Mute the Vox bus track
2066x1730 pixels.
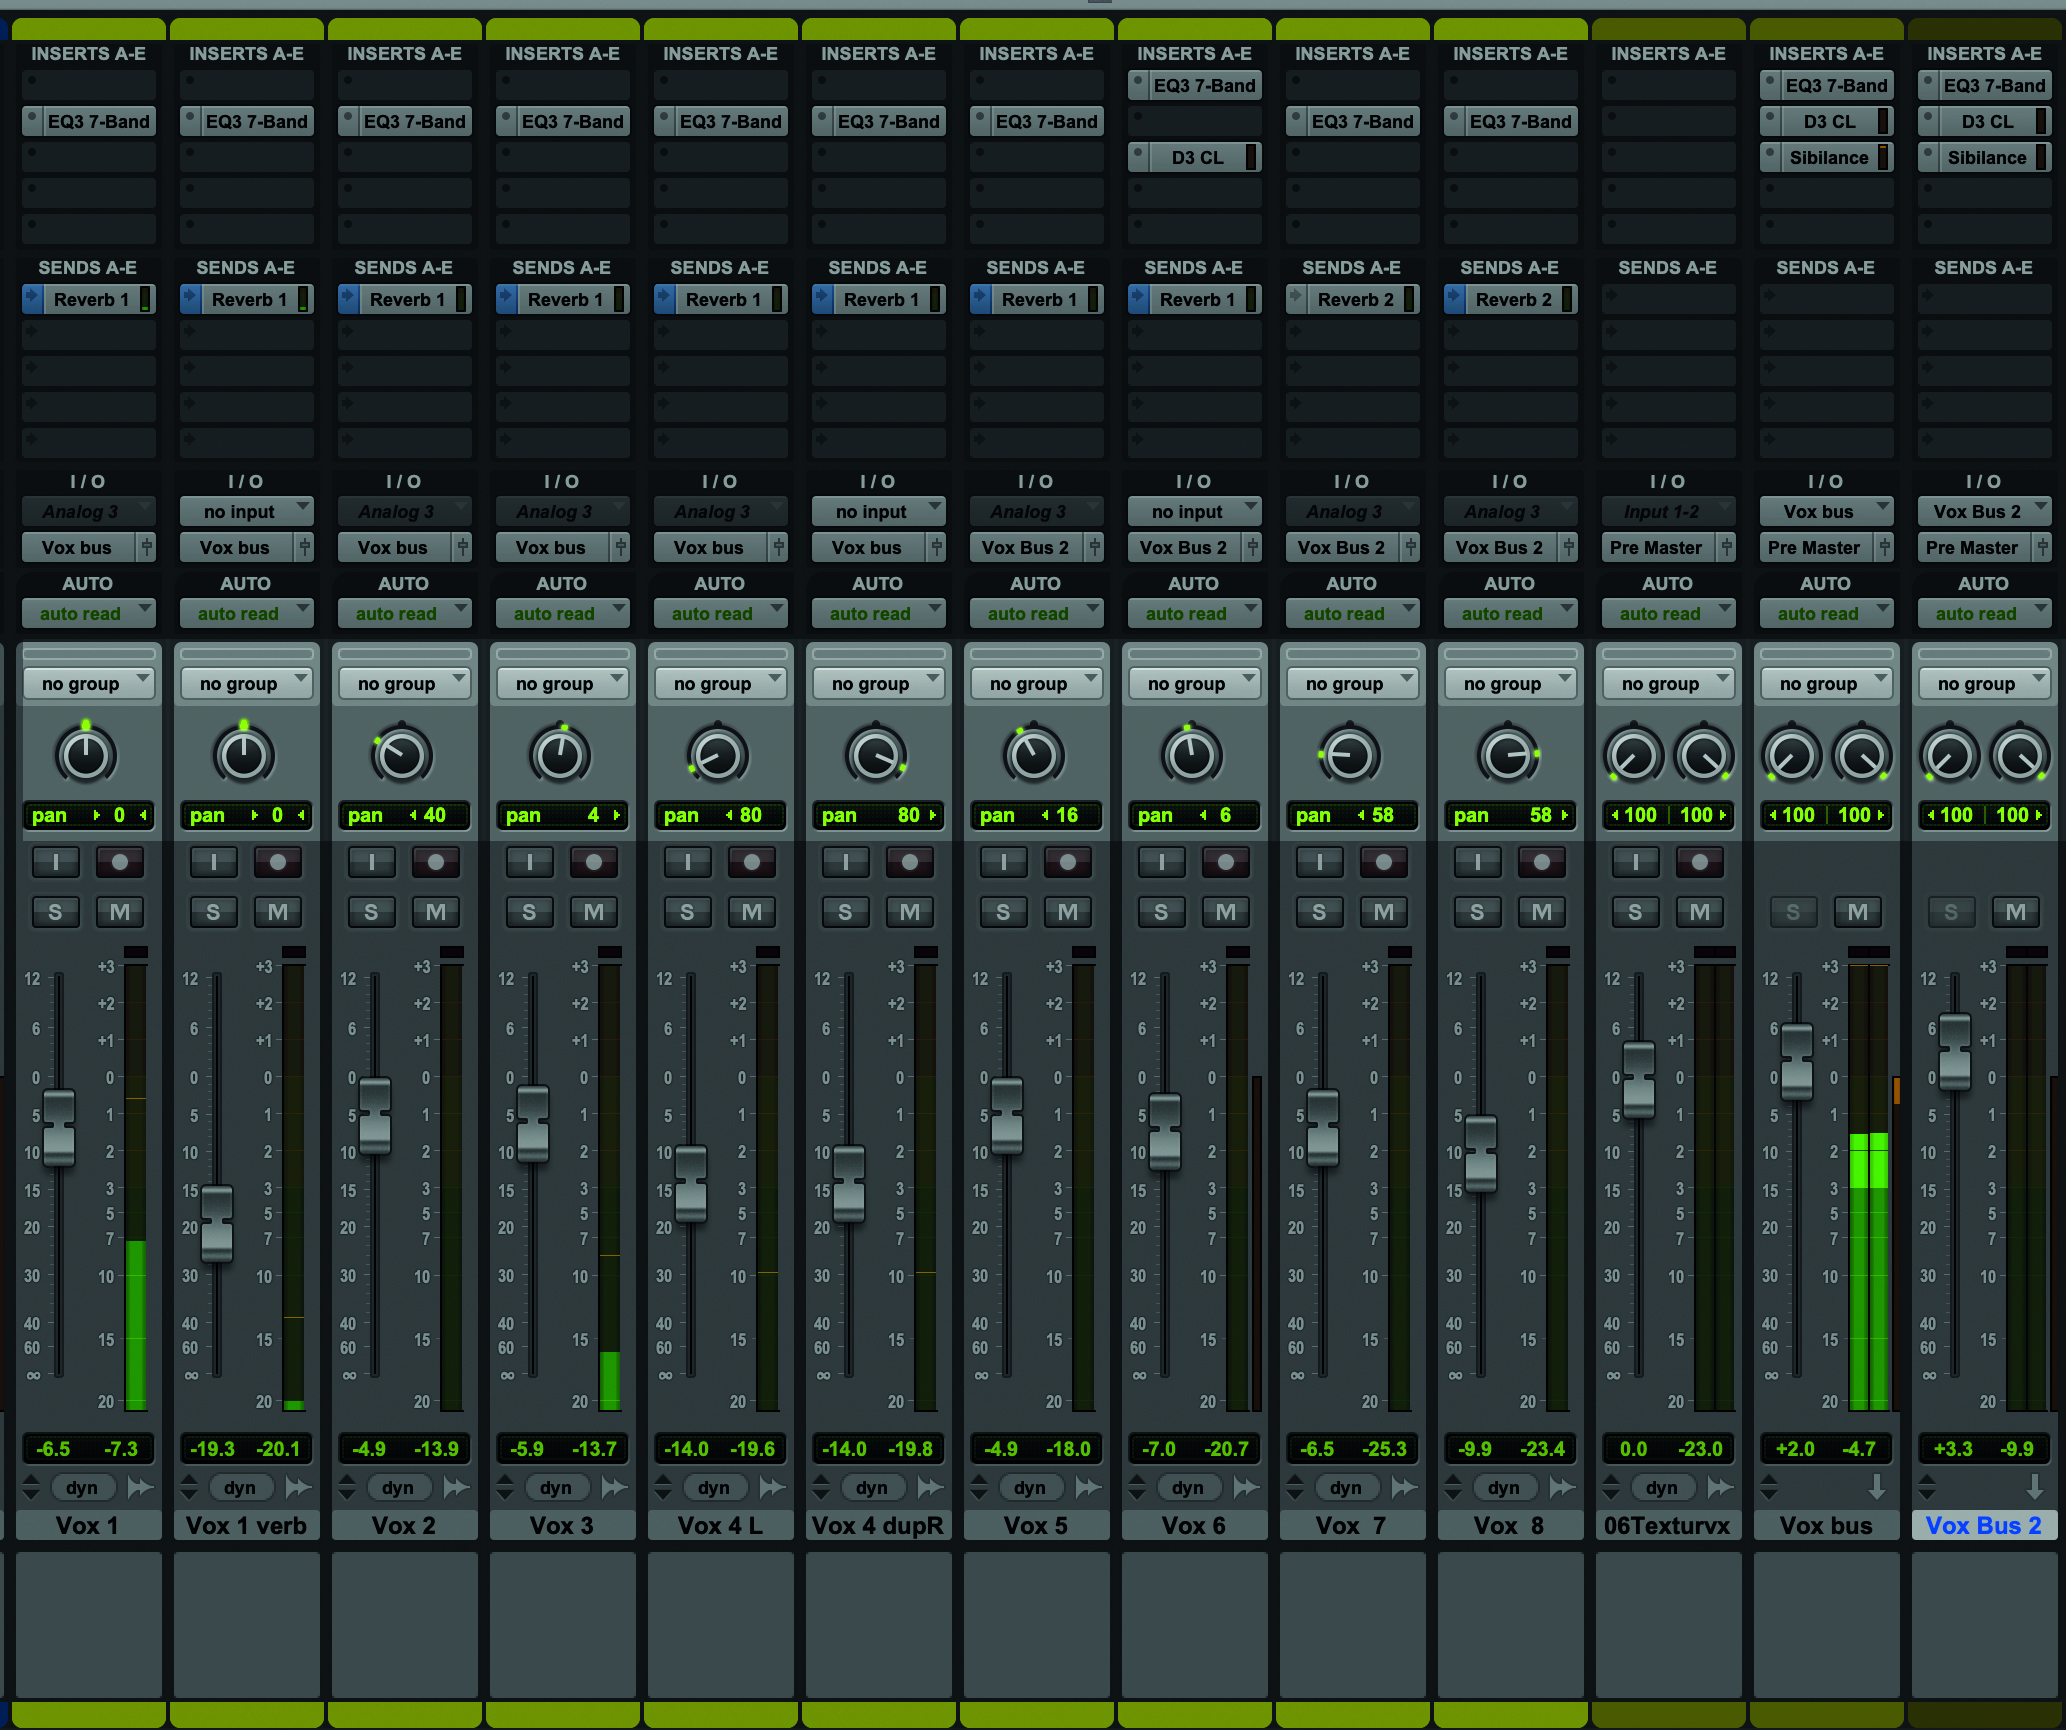[x=1858, y=911]
